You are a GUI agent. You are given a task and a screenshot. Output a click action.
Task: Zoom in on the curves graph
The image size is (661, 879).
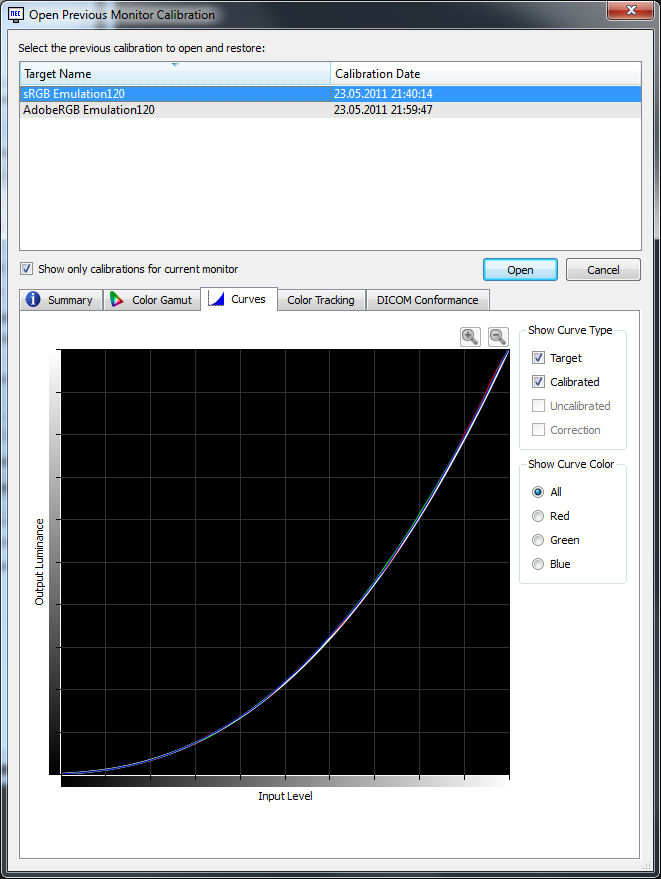[470, 337]
